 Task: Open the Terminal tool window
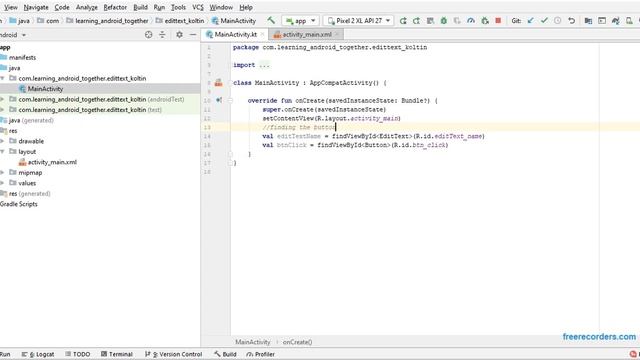(117, 354)
